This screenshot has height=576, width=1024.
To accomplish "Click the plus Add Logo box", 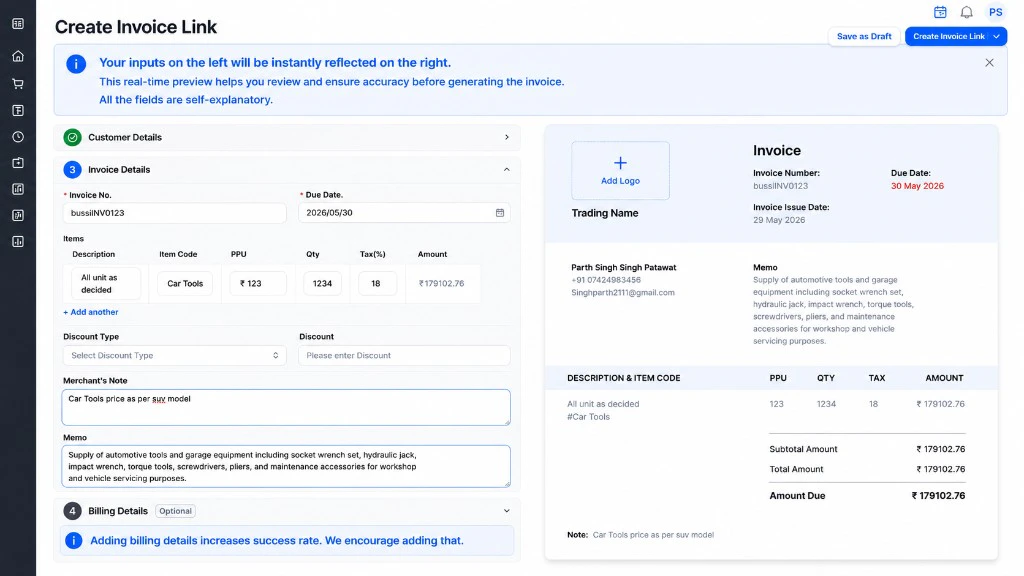I will [620, 170].
